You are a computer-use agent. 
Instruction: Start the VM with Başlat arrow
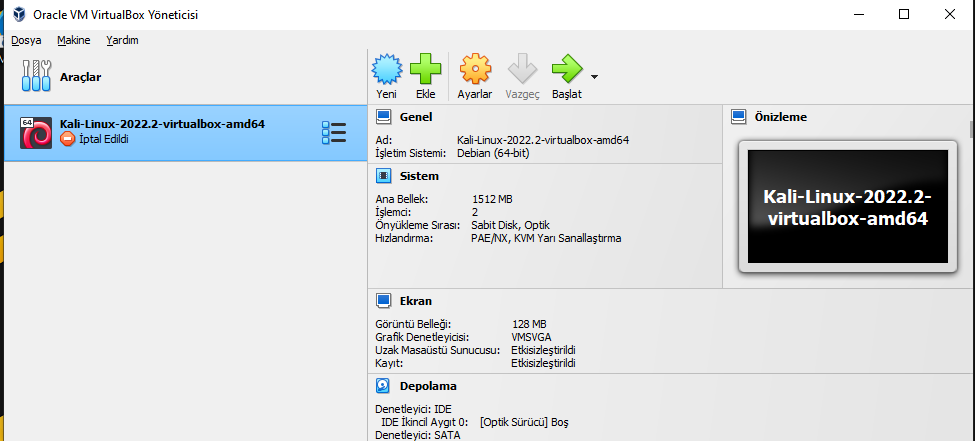pyautogui.click(x=566, y=69)
